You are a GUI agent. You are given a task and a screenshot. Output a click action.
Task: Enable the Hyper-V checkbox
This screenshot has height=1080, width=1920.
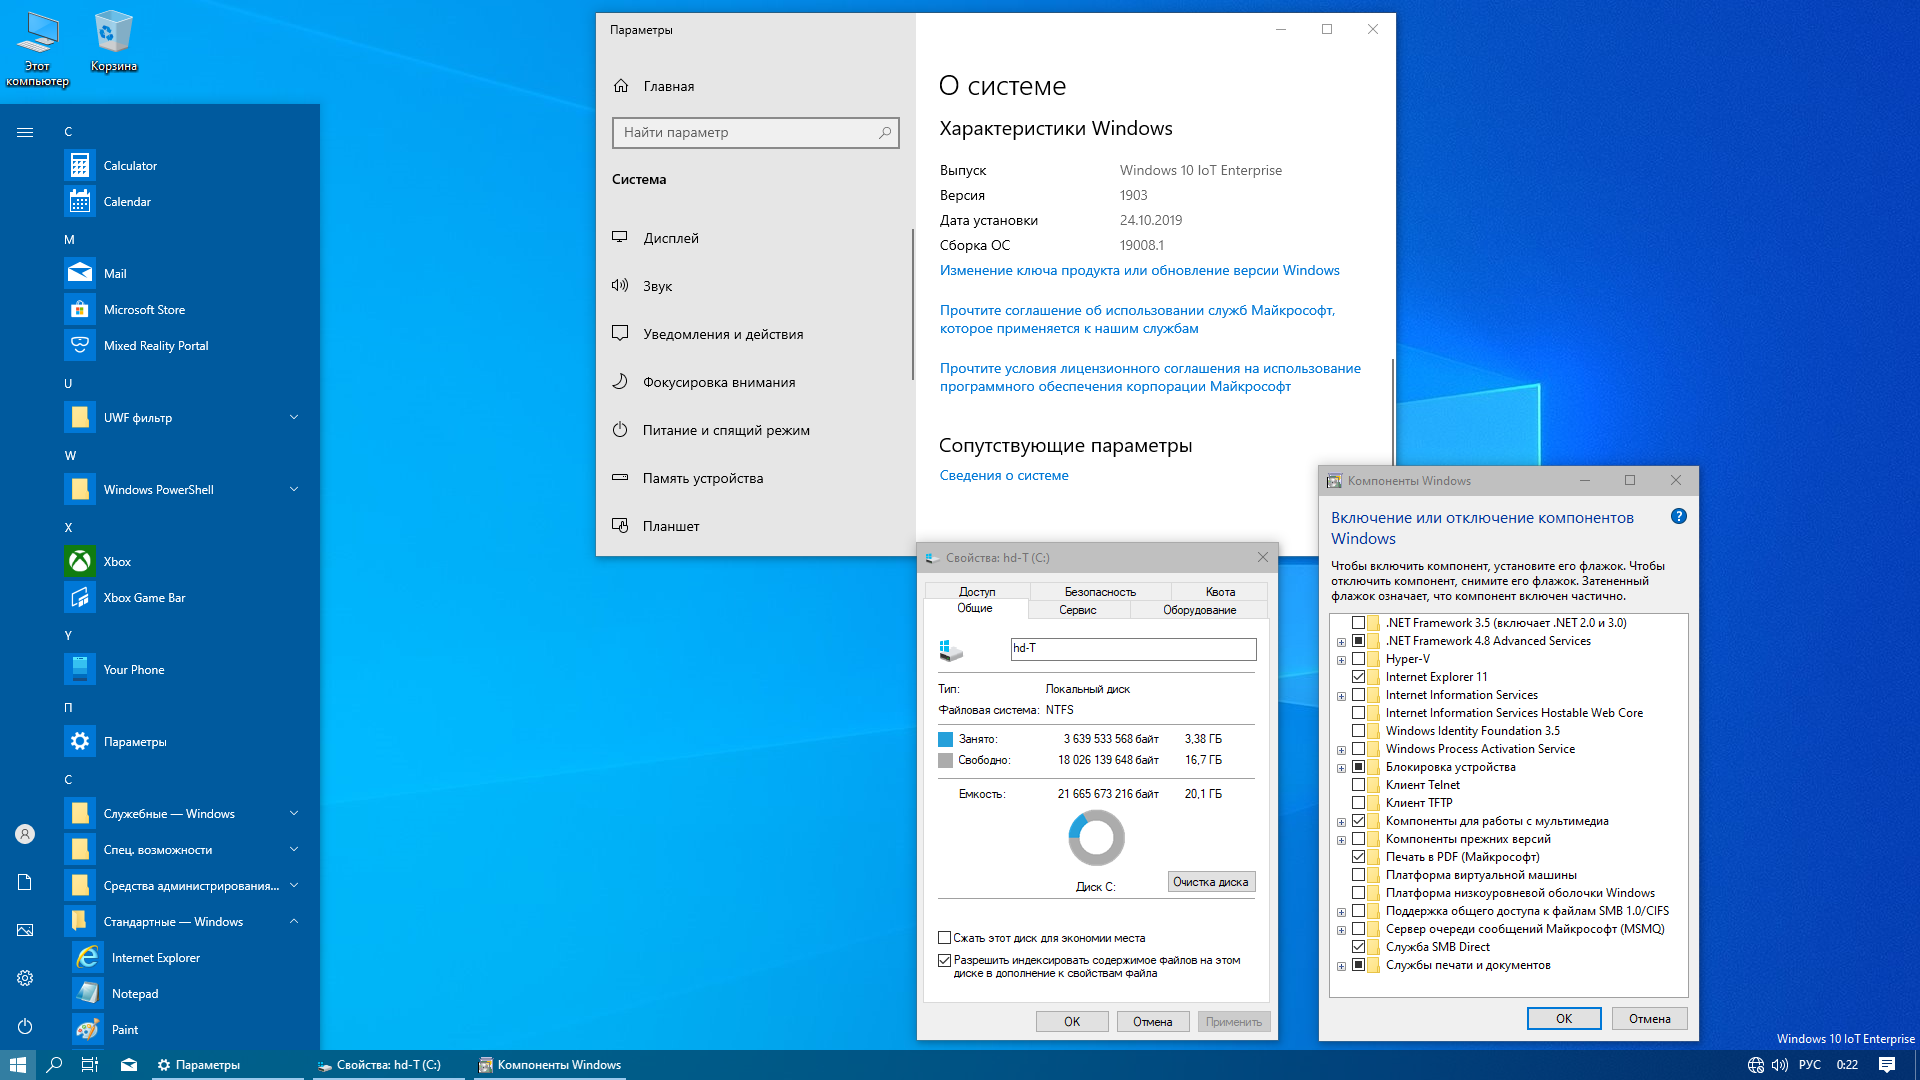1358,659
